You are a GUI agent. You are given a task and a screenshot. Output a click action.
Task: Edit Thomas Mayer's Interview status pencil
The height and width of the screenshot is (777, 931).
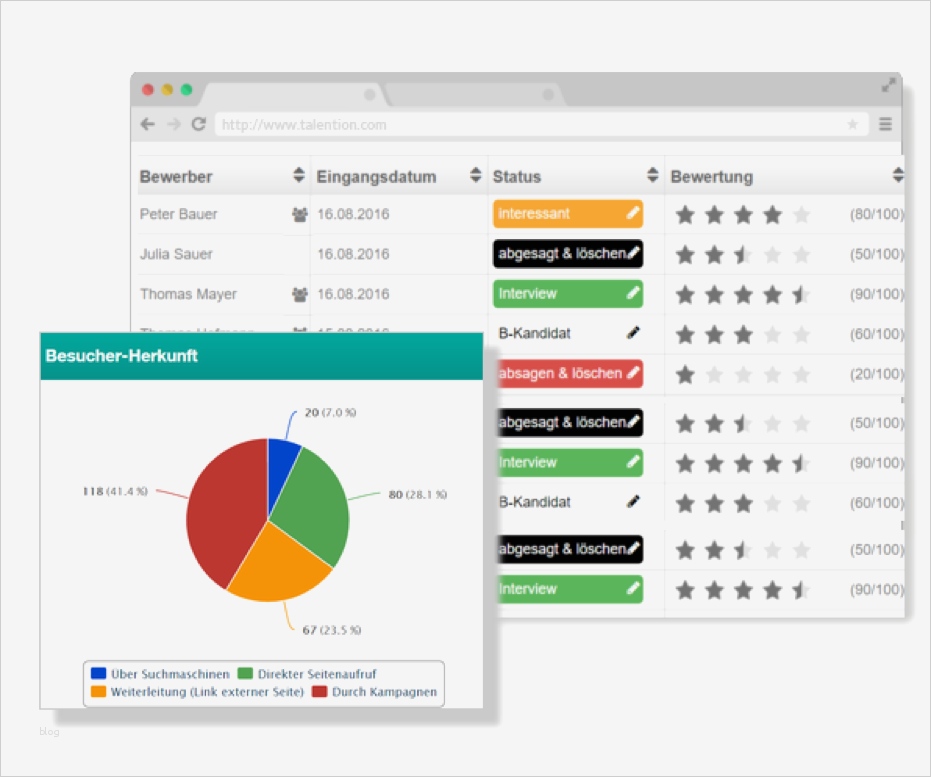click(x=633, y=293)
